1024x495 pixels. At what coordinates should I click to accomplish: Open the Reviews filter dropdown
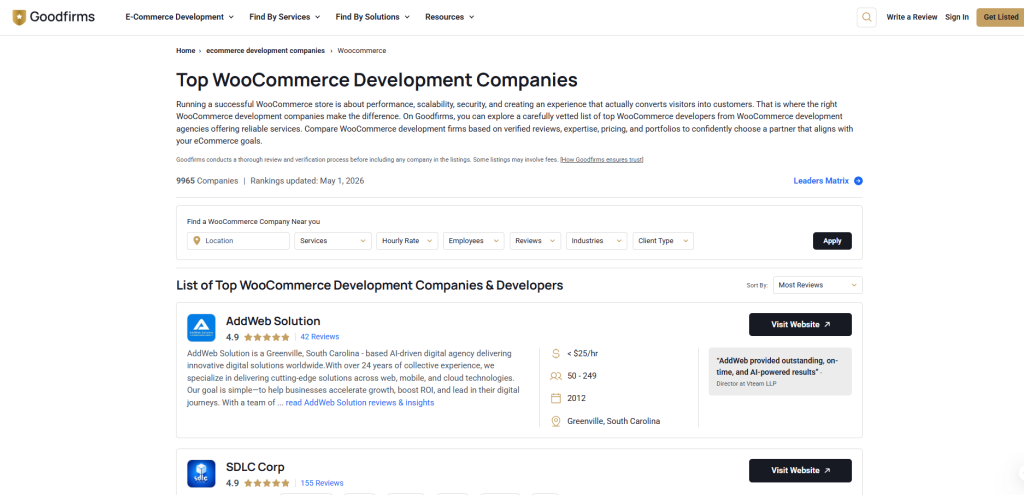(535, 240)
